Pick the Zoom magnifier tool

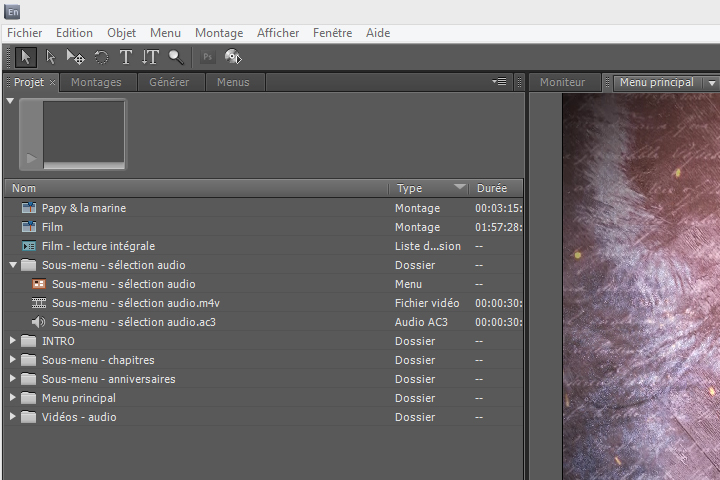(x=176, y=57)
